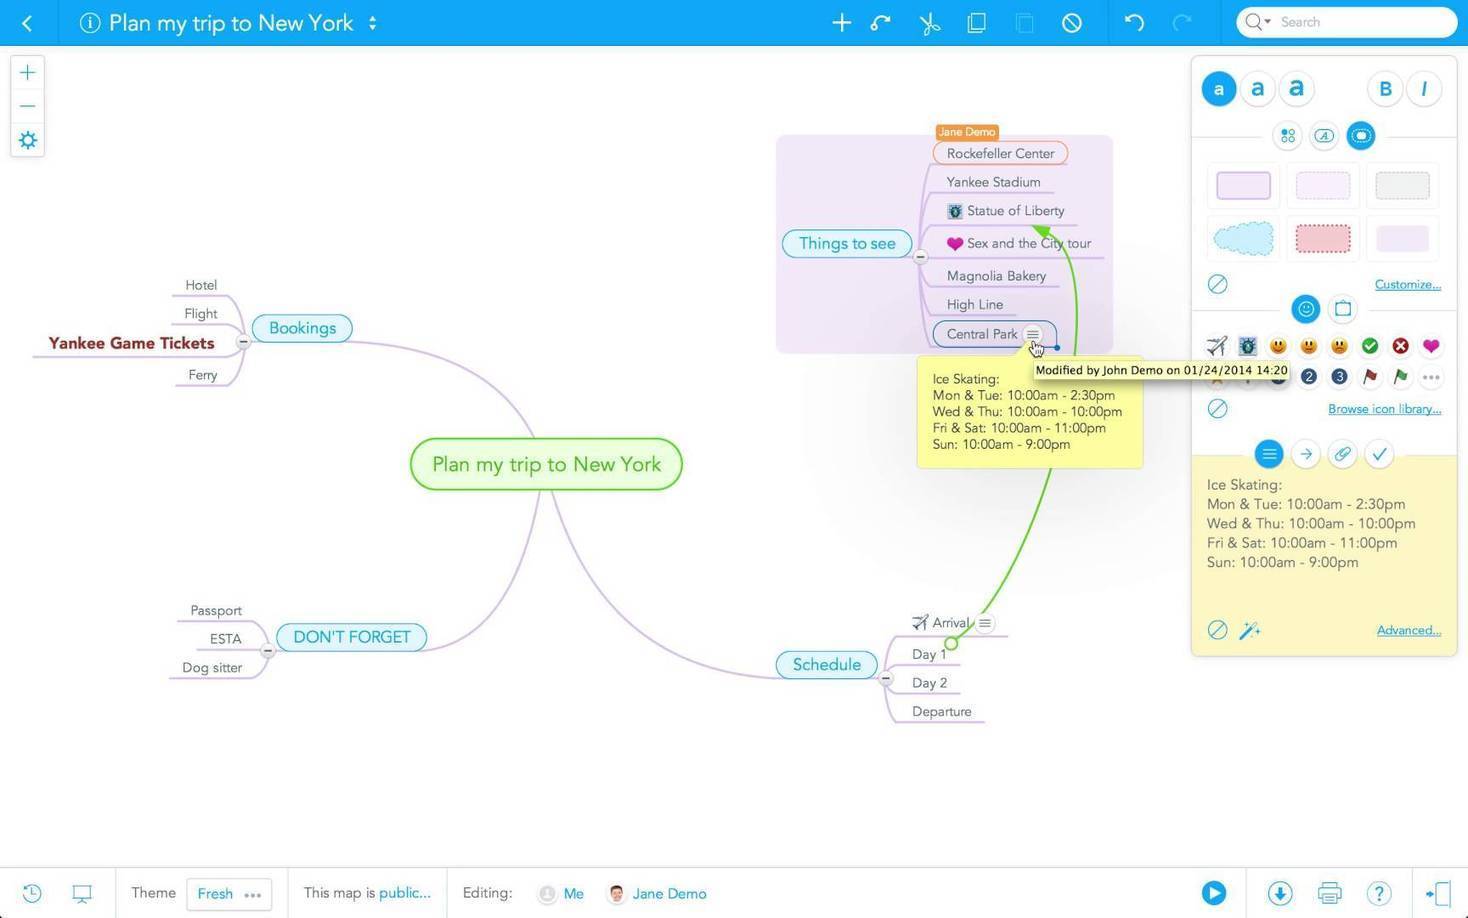
Task: Open Advanced note options
Action: (x=1408, y=630)
